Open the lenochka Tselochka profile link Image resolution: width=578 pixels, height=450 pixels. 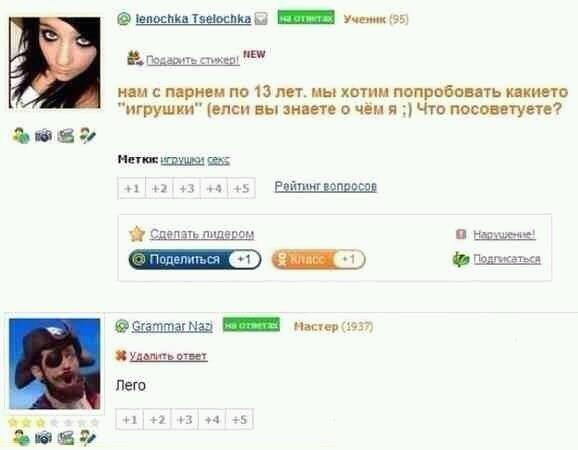[193, 18]
